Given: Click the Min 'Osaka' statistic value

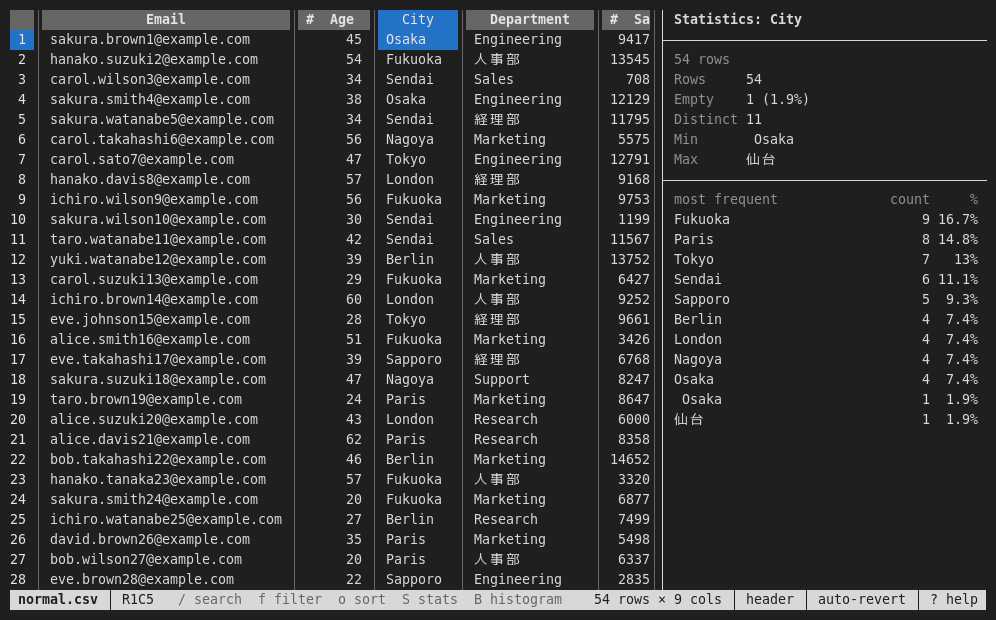Looking at the screenshot, I should point(773,139).
